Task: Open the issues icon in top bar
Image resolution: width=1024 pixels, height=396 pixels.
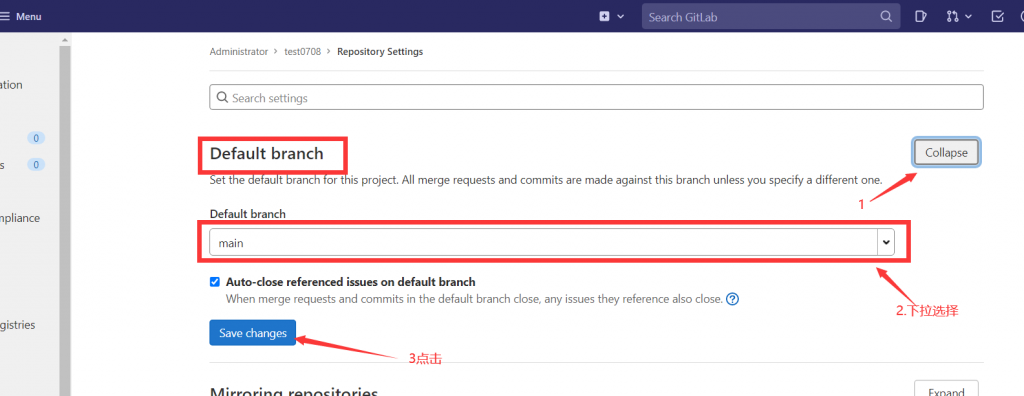Action: [x=921, y=16]
